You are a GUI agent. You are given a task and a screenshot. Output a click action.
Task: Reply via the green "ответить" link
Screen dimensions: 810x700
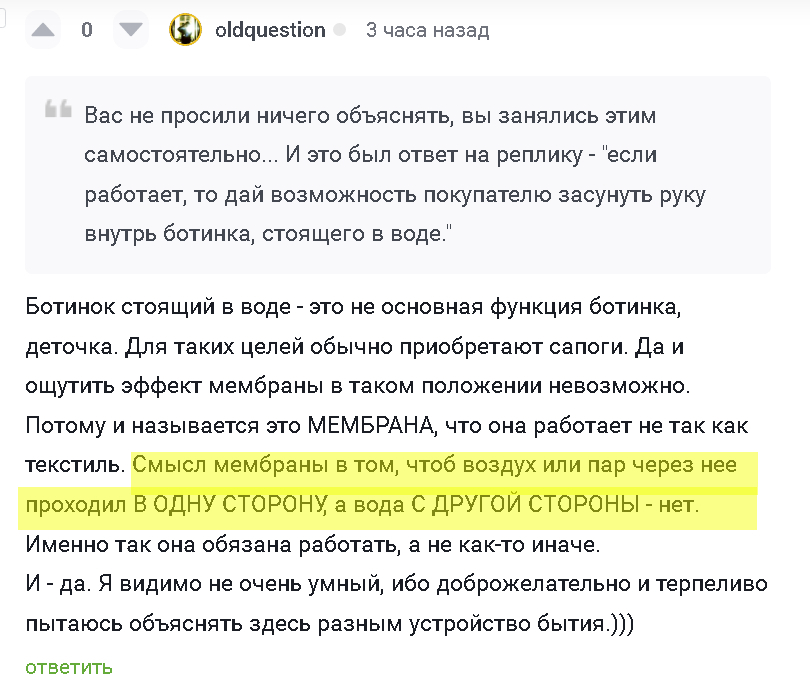(69, 667)
